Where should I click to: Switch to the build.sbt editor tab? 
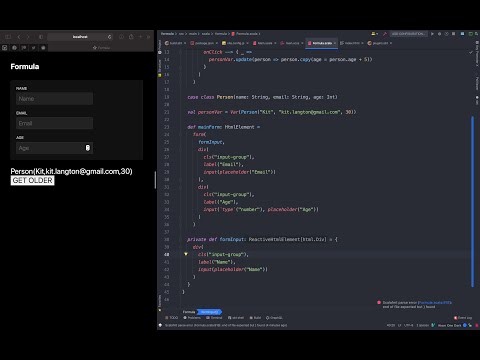pyautogui.click(x=175, y=43)
